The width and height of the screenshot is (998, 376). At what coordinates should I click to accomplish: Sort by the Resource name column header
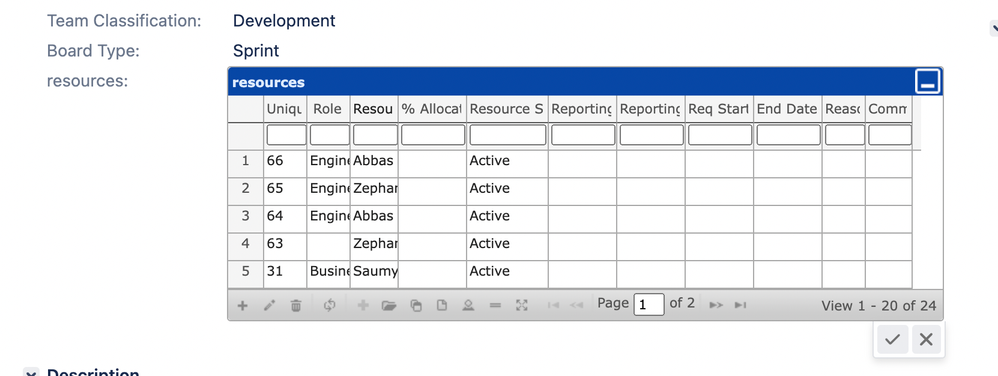(374, 109)
